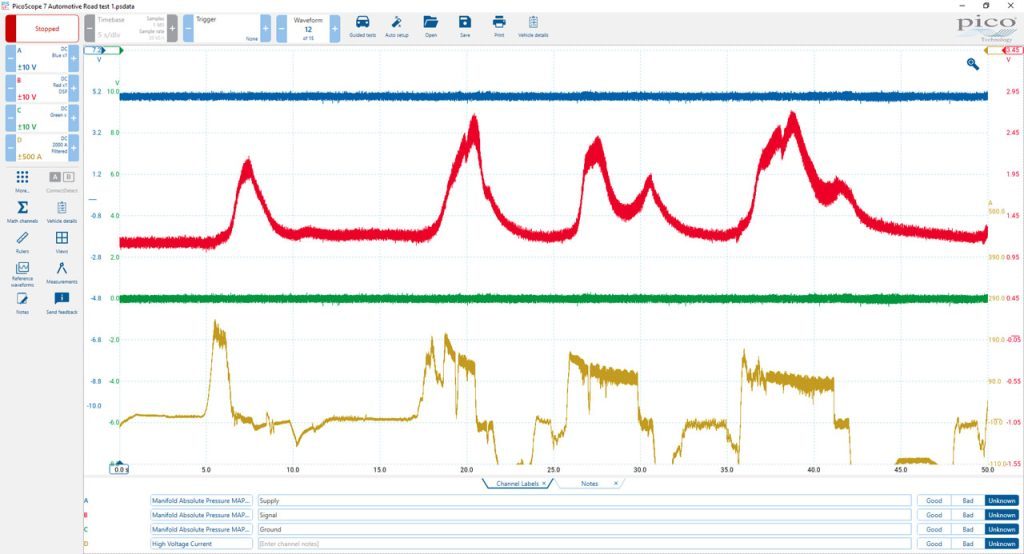Open Channel D ±500 A options
Screen dimensions: 1024x554
pyautogui.click(x=42, y=149)
